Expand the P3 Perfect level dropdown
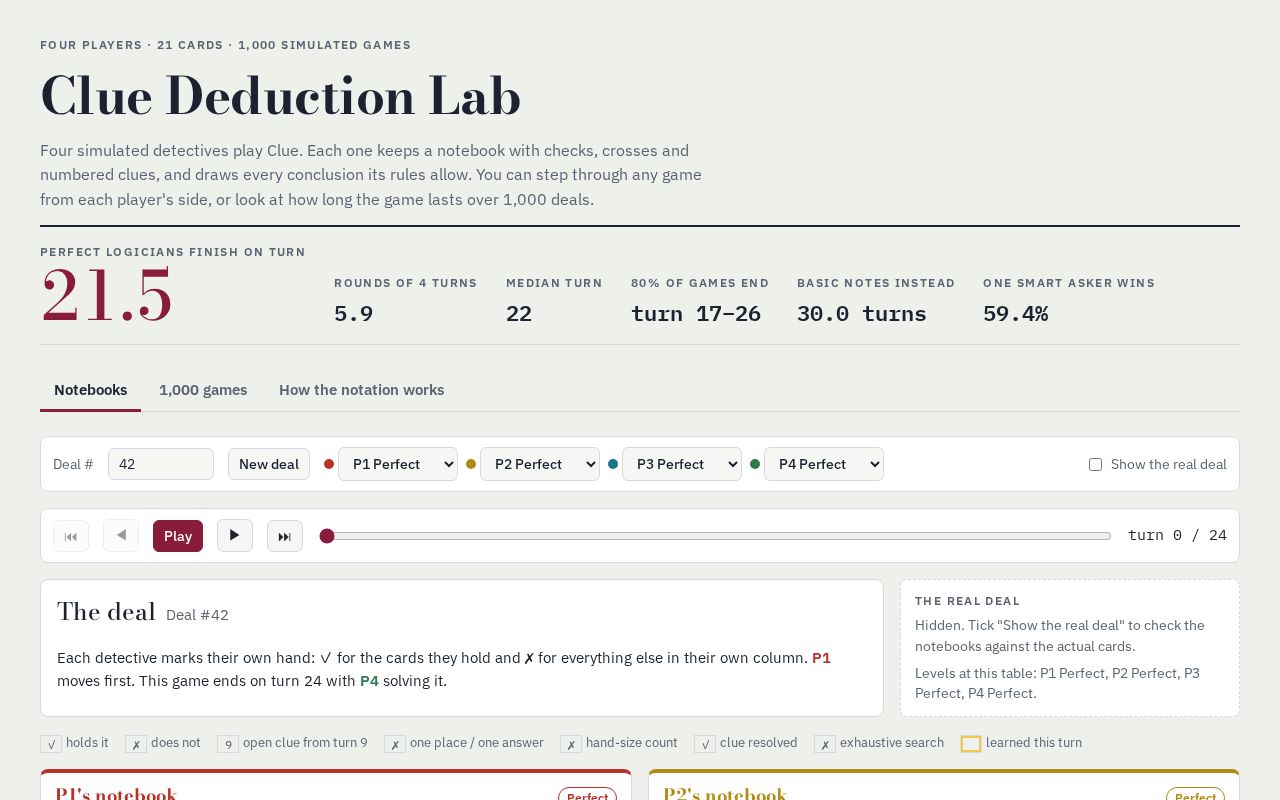Image resolution: width=1280 pixels, height=800 pixels. tap(682, 464)
